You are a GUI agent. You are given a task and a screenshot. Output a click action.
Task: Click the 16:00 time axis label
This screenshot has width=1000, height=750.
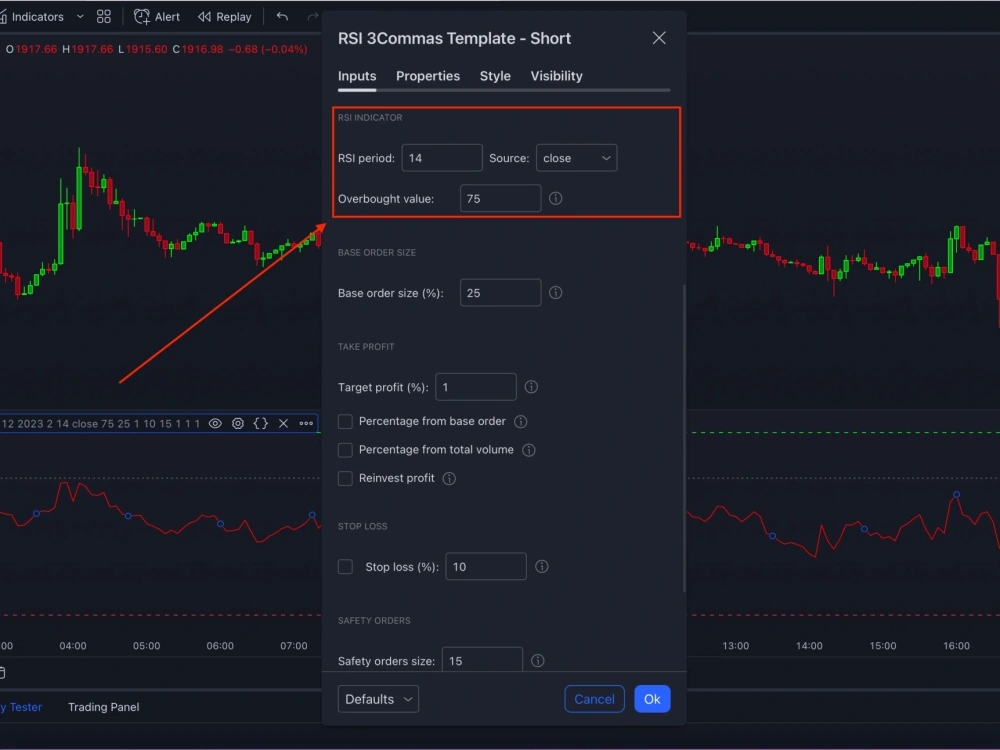(957, 646)
